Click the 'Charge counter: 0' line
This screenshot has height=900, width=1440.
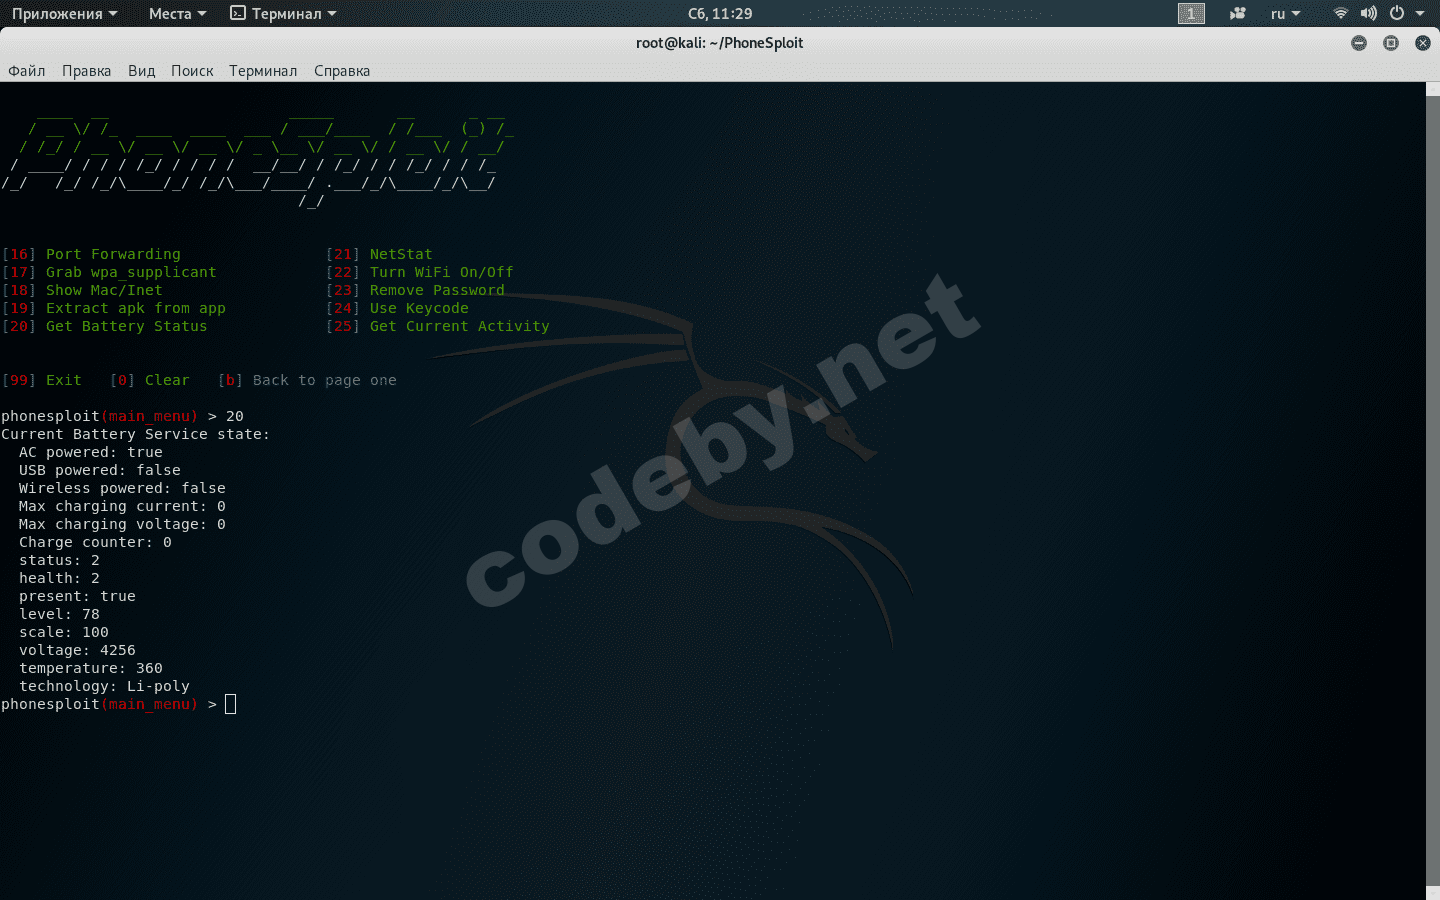click(x=95, y=542)
